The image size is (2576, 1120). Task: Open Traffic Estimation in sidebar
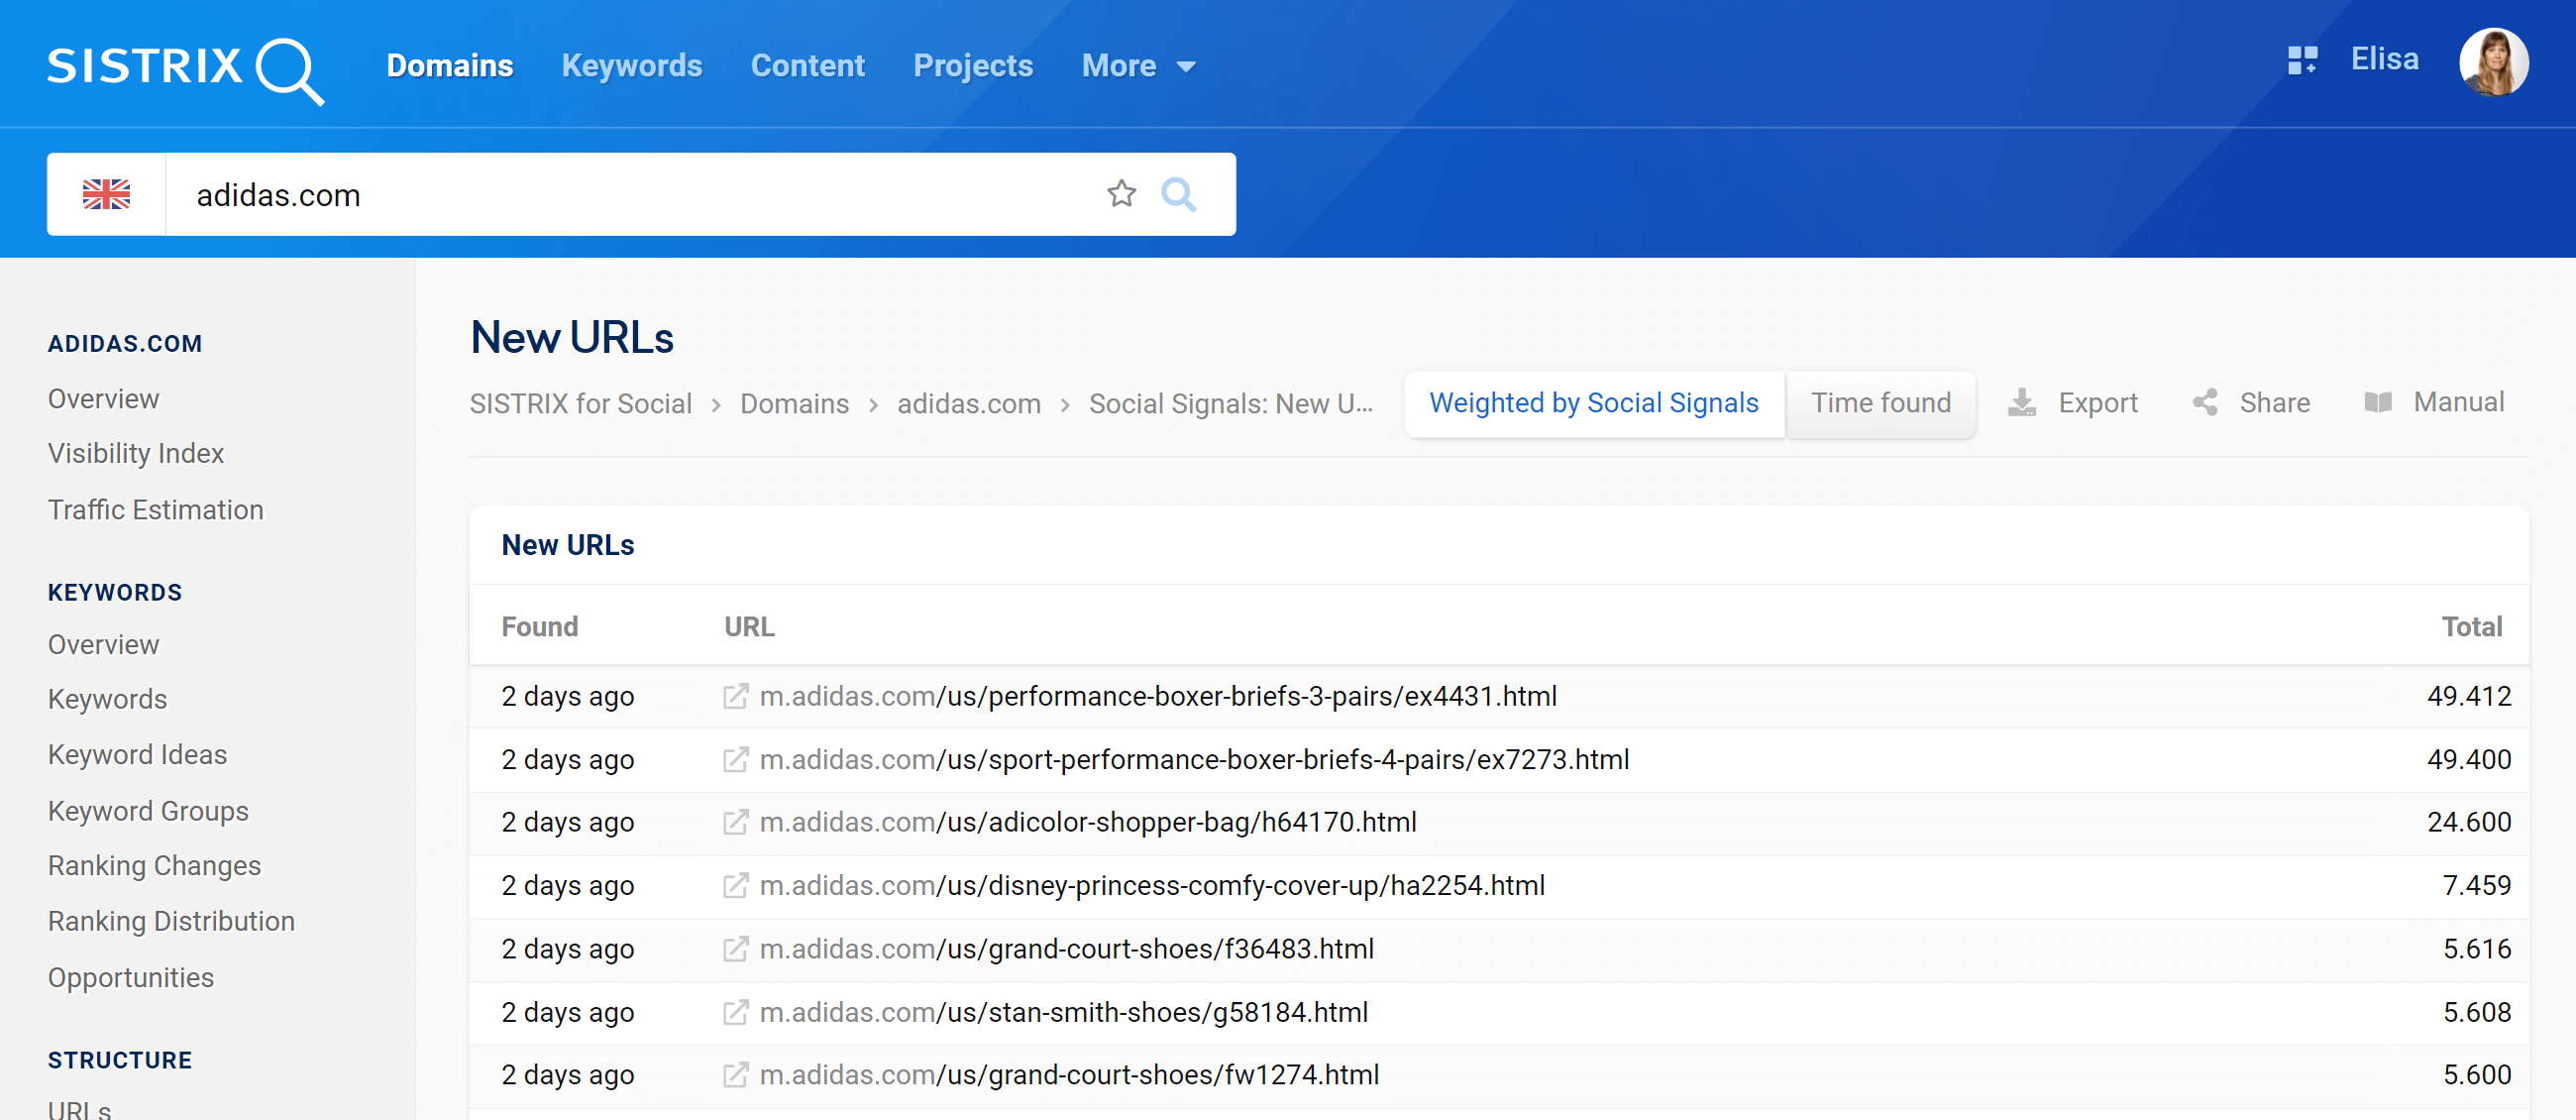coord(156,510)
